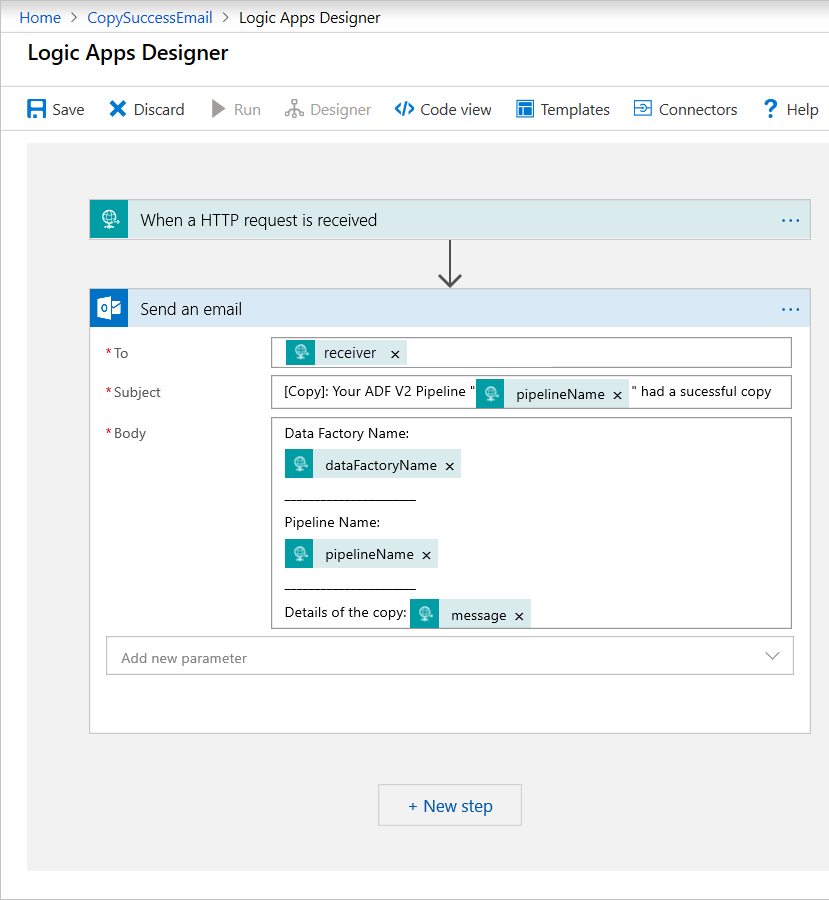Navigate to CopySuccessEmail breadcrumb
The width and height of the screenshot is (829, 900).
(149, 17)
